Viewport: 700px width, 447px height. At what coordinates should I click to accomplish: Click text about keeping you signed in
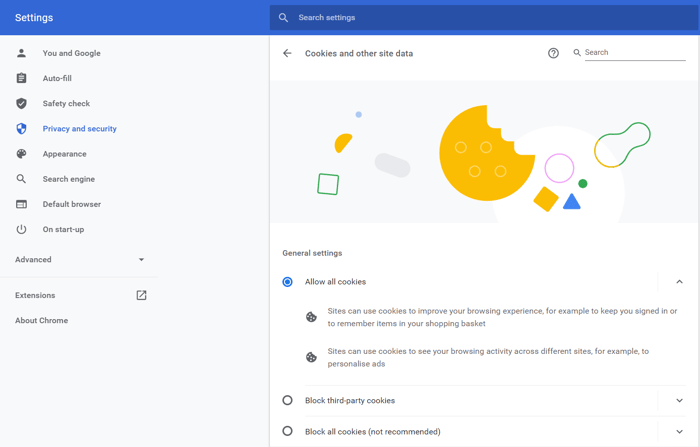coord(502,317)
